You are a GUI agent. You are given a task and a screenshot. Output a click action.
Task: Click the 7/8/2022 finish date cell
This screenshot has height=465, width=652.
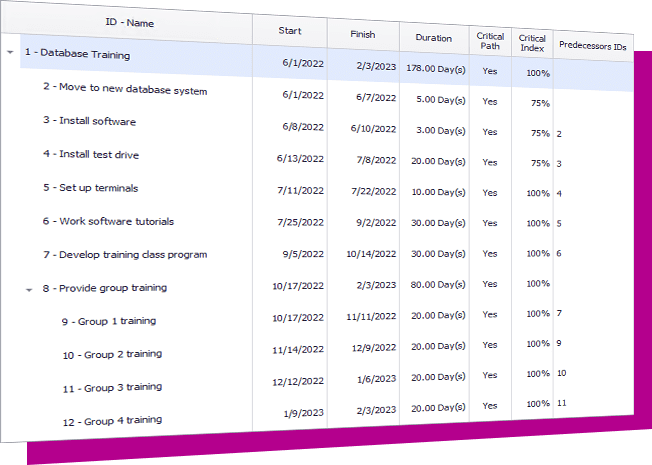[376, 160]
